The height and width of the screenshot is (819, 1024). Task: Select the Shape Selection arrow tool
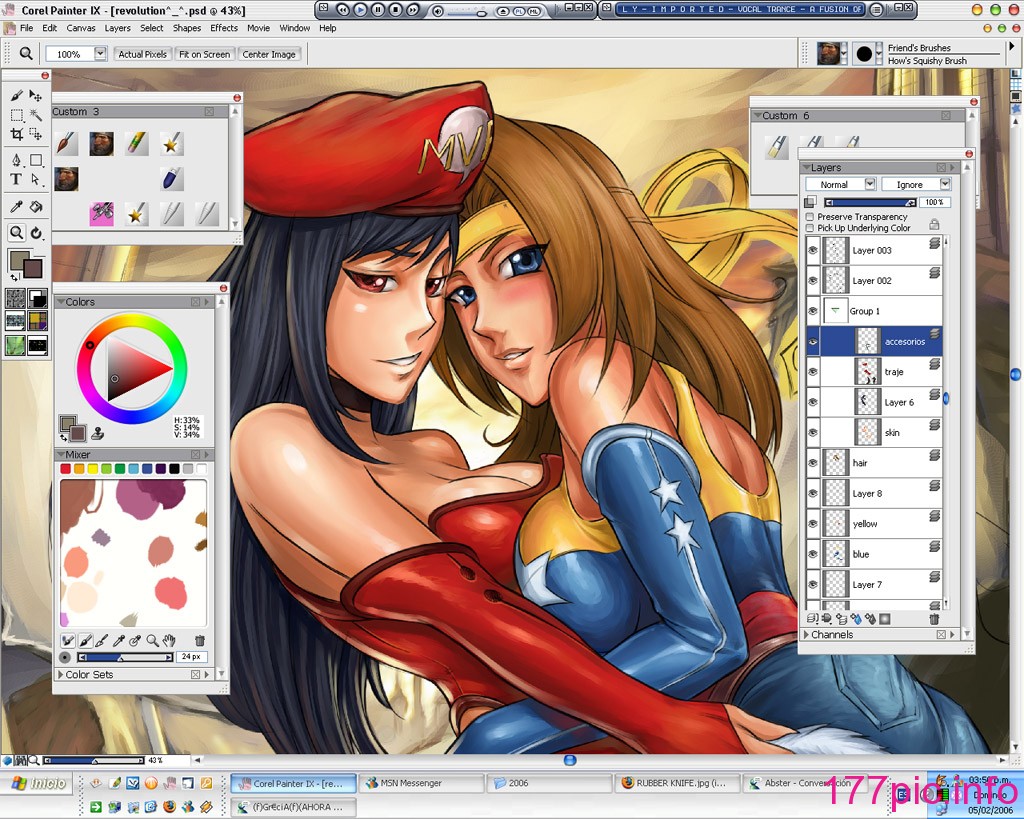point(36,179)
